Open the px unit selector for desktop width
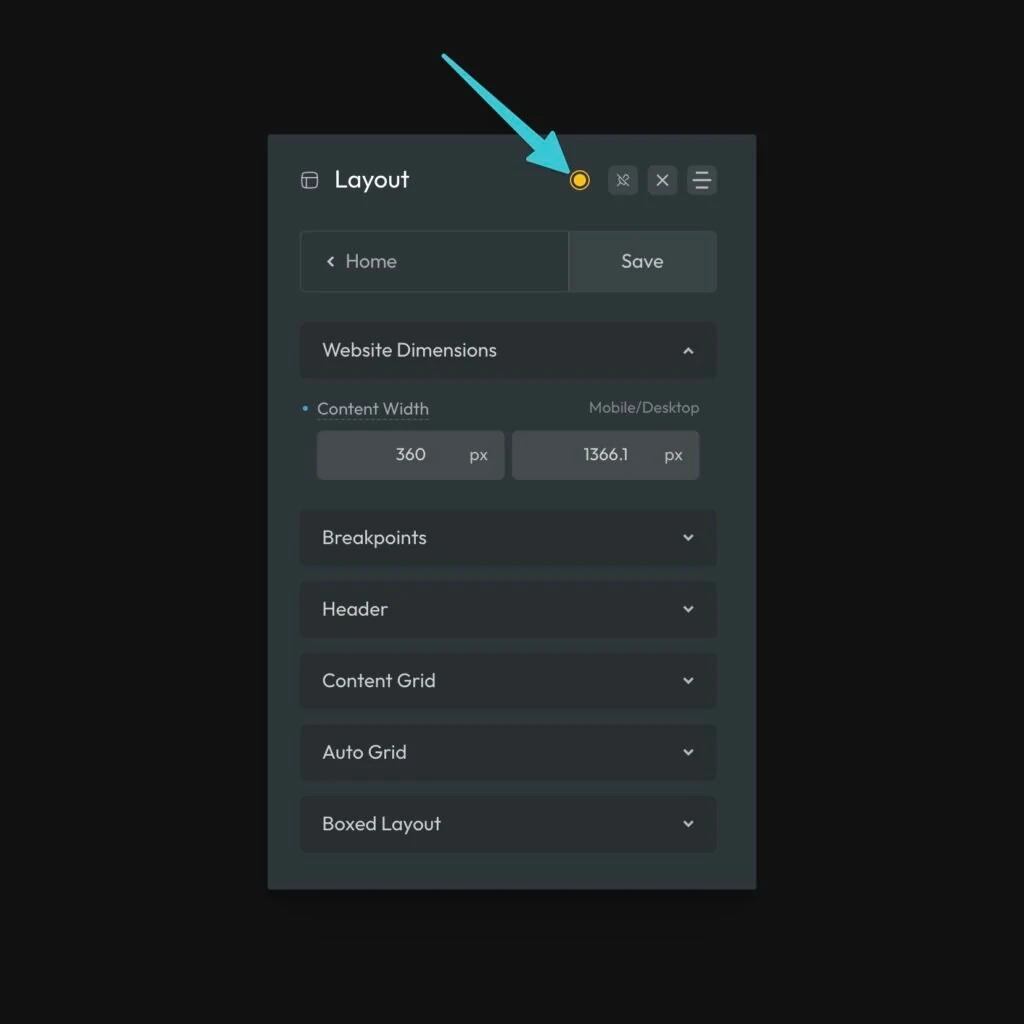1024x1024 pixels. pyautogui.click(x=674, y=455)
